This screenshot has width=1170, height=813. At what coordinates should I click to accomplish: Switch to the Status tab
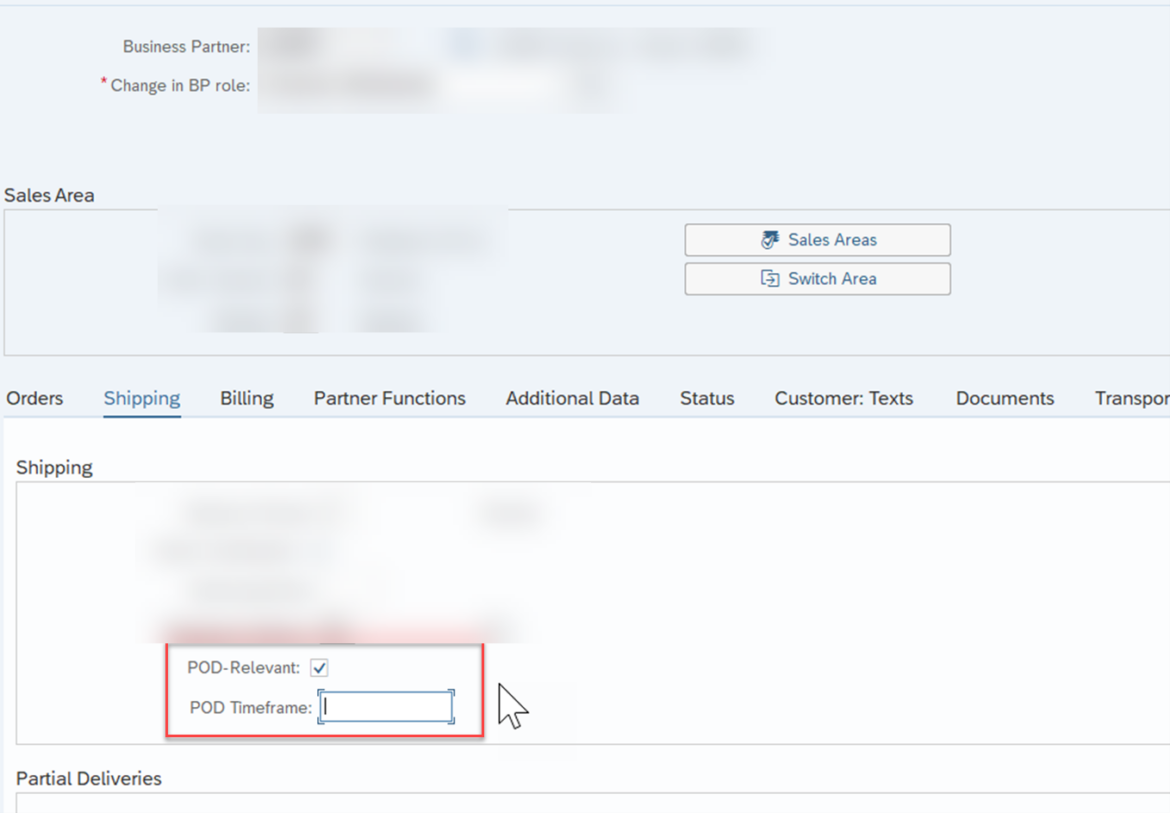(x=706, y=397)
